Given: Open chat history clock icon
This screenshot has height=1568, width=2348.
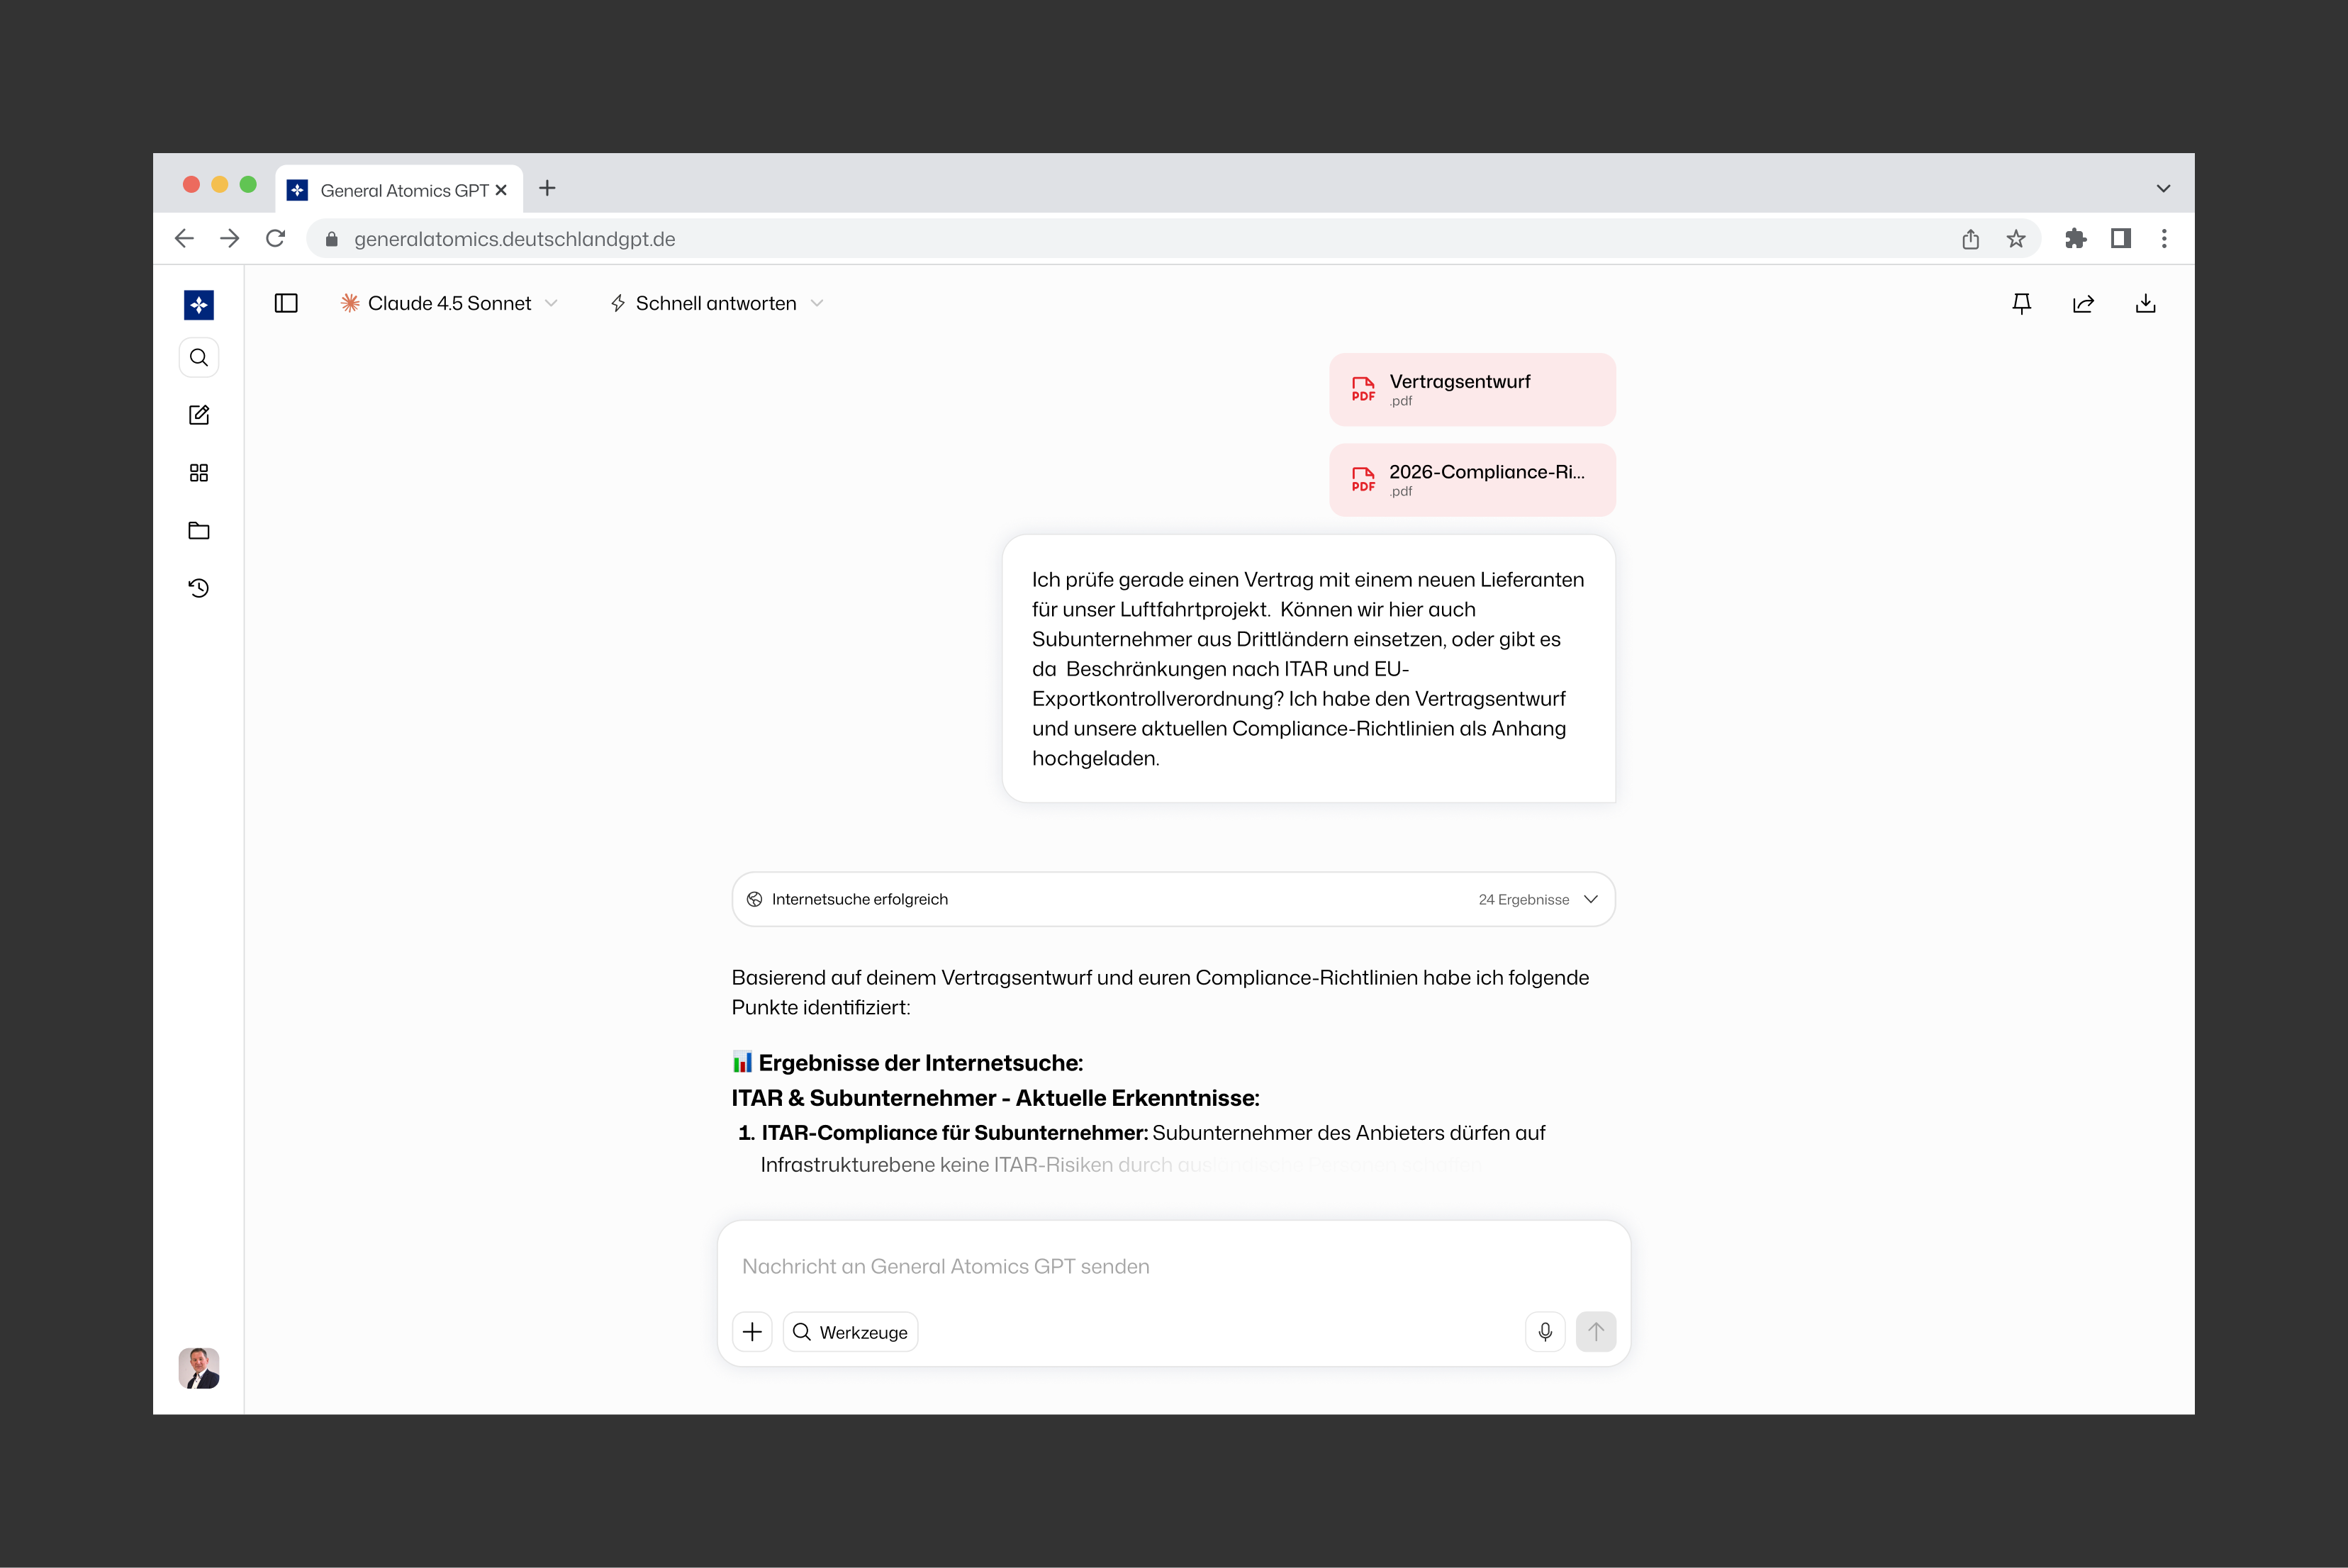Looking at the screenshot, I should (x=199, y=588).
